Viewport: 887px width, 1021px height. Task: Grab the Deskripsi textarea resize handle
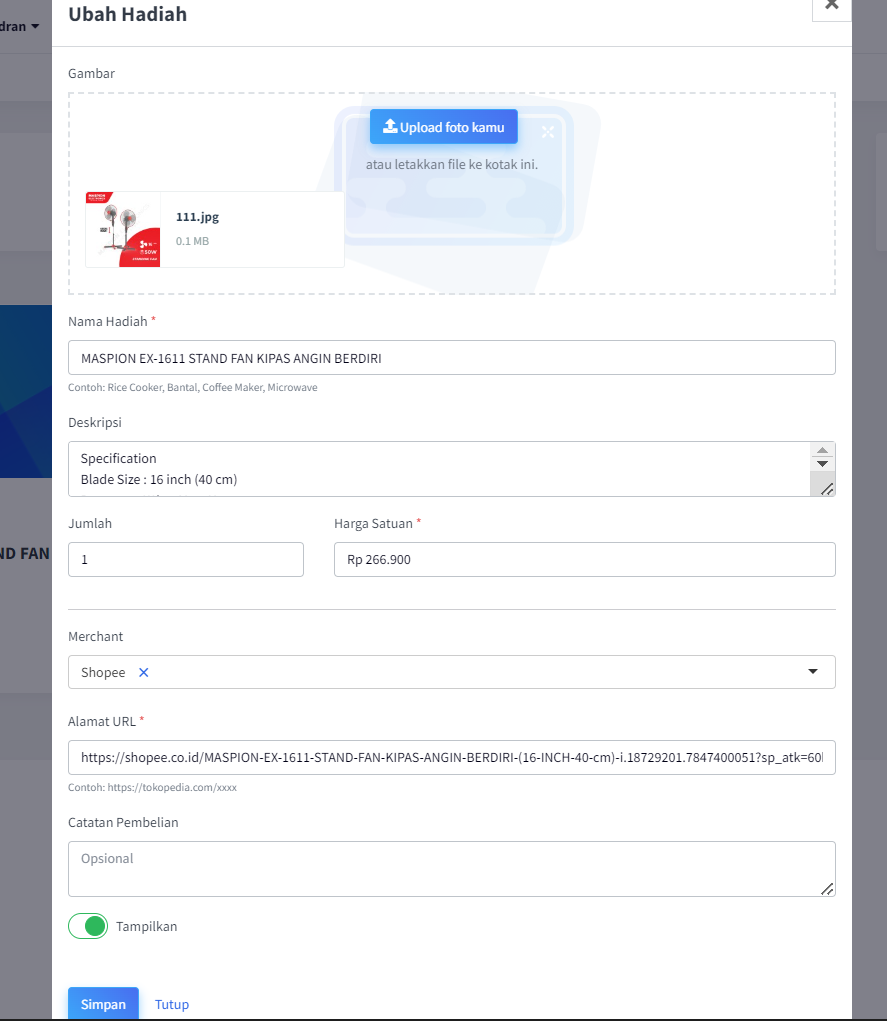826,489
